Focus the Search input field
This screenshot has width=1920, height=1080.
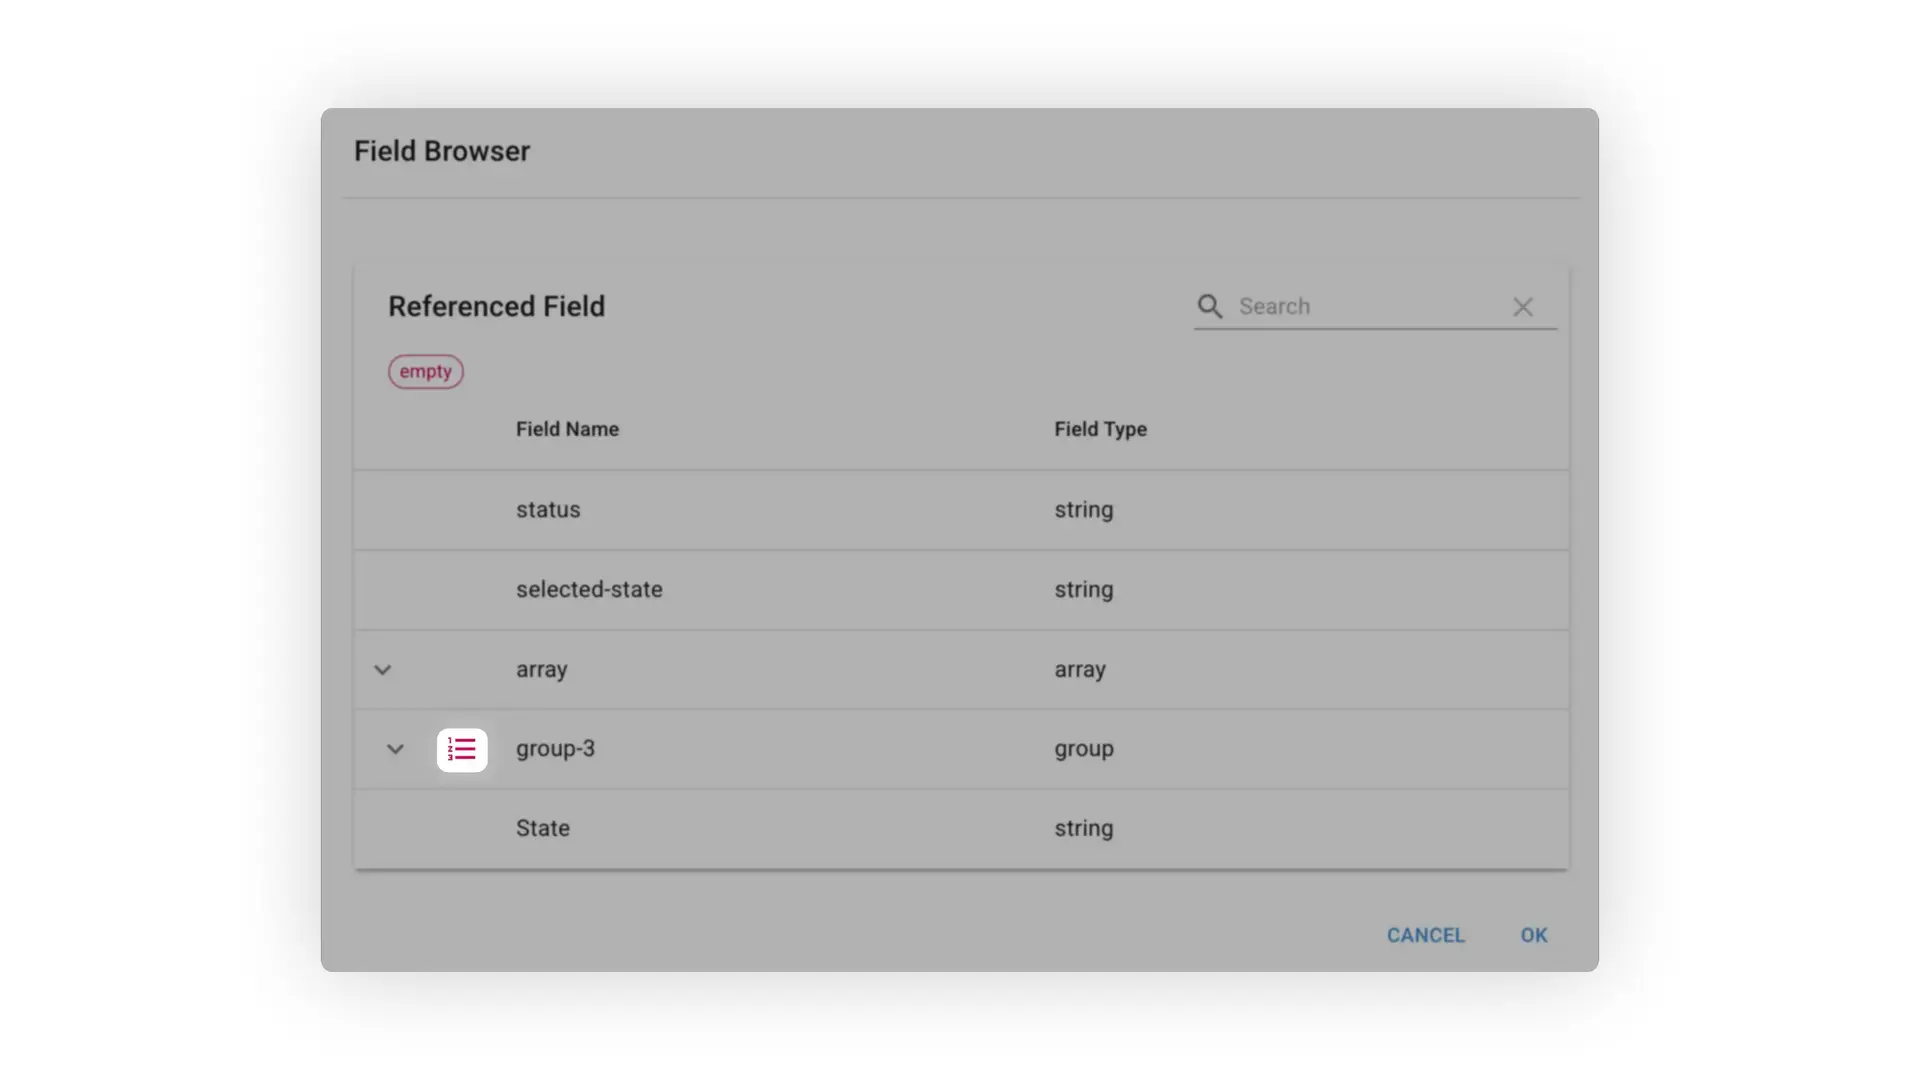point(1365,306)
